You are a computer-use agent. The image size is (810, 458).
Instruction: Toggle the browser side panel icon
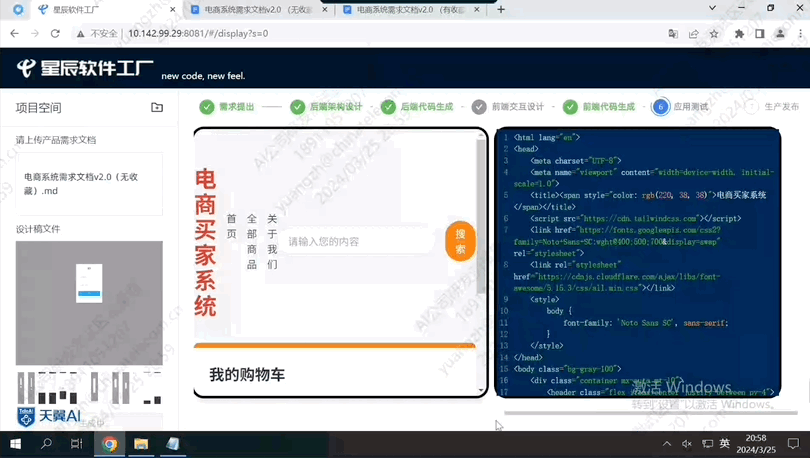tap(759, 34)
